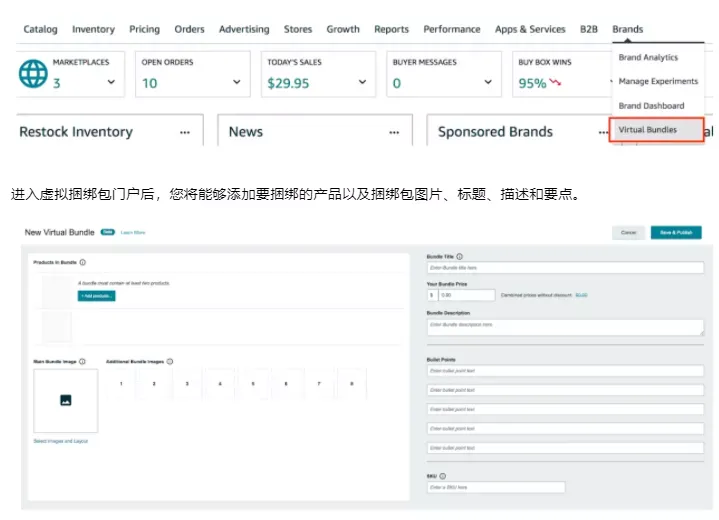719x520 pixels.
Task: Click the third Bullet Points input field
Action: click(565, 409)
